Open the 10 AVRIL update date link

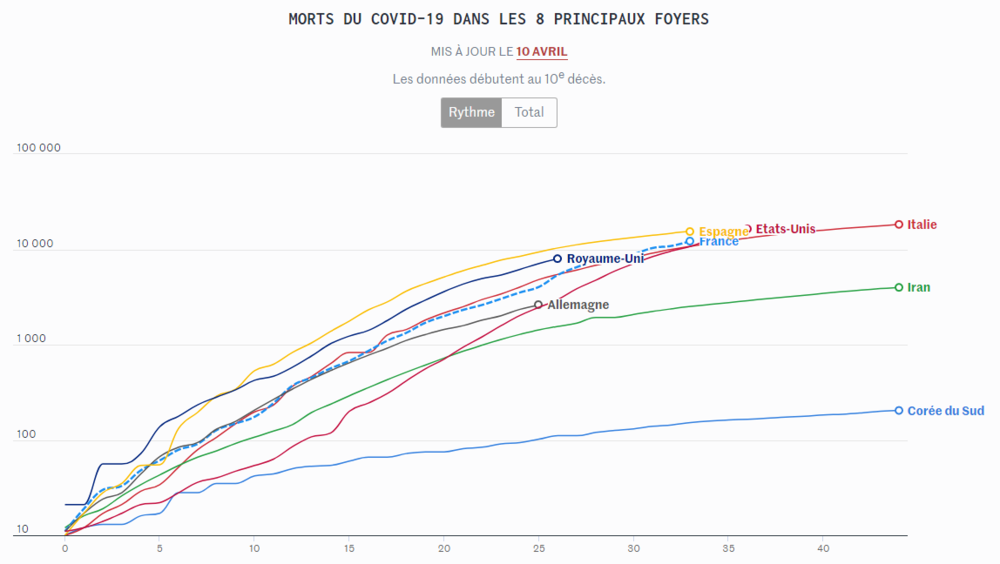[542, 52]
